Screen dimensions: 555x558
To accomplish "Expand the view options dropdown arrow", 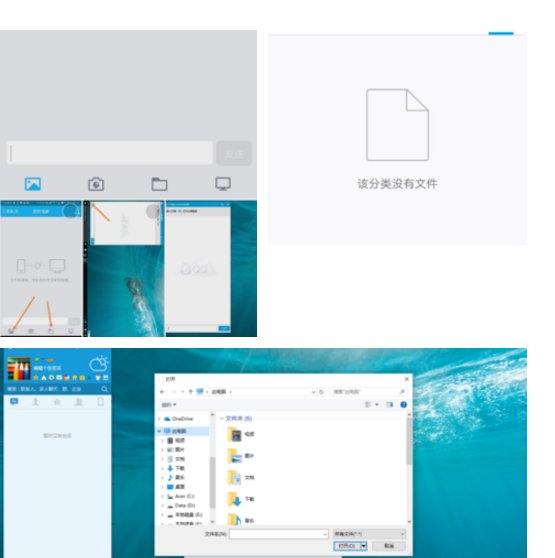I will tap(377, 405).
